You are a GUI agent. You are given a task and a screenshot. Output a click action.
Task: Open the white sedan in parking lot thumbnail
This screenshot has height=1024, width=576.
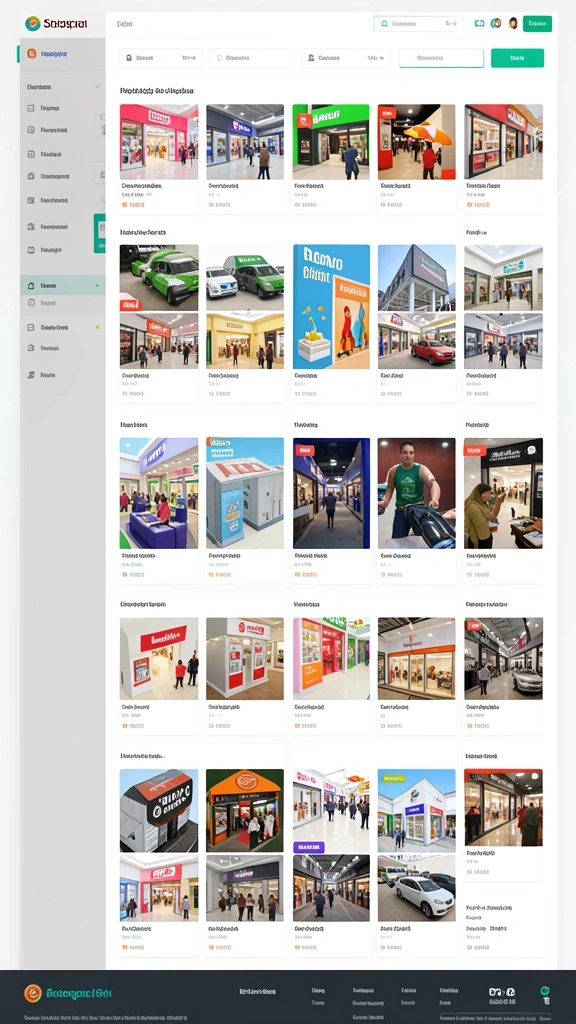coord(417,888)
